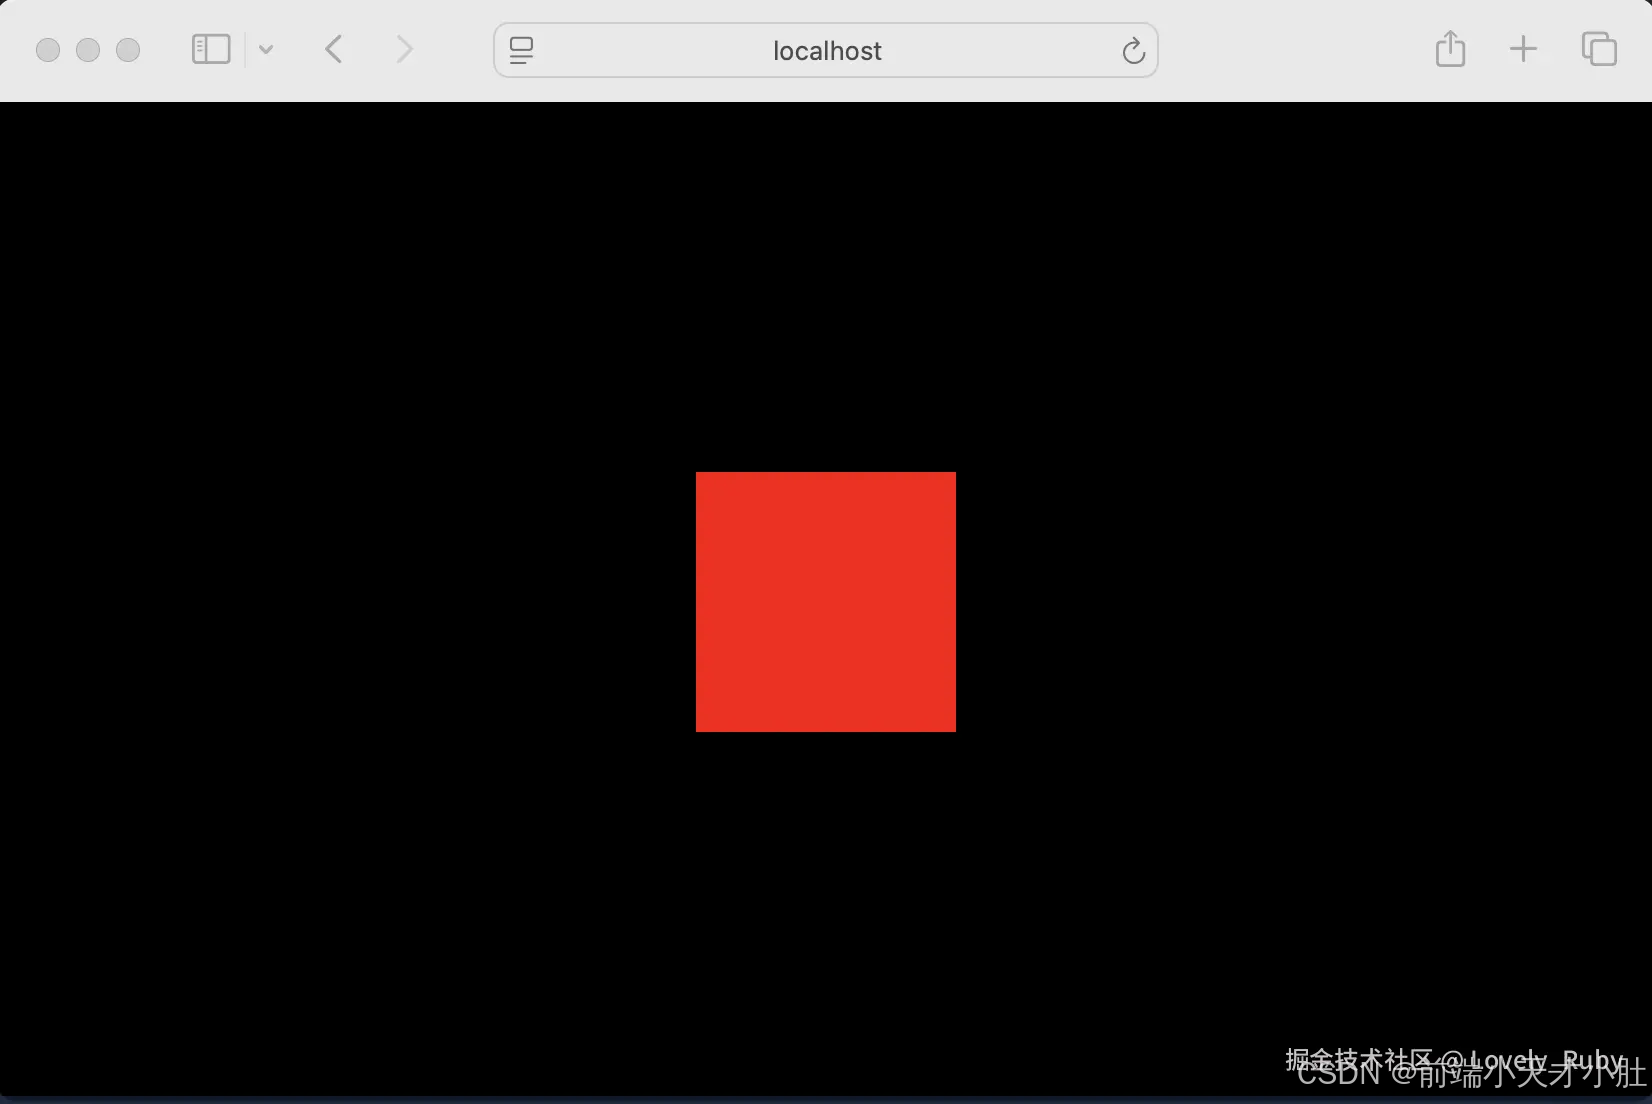Open a new tab with the plus icon
This screenshot has height=1104, width=1652.
pyautogui.click(x=1523, y=48)
